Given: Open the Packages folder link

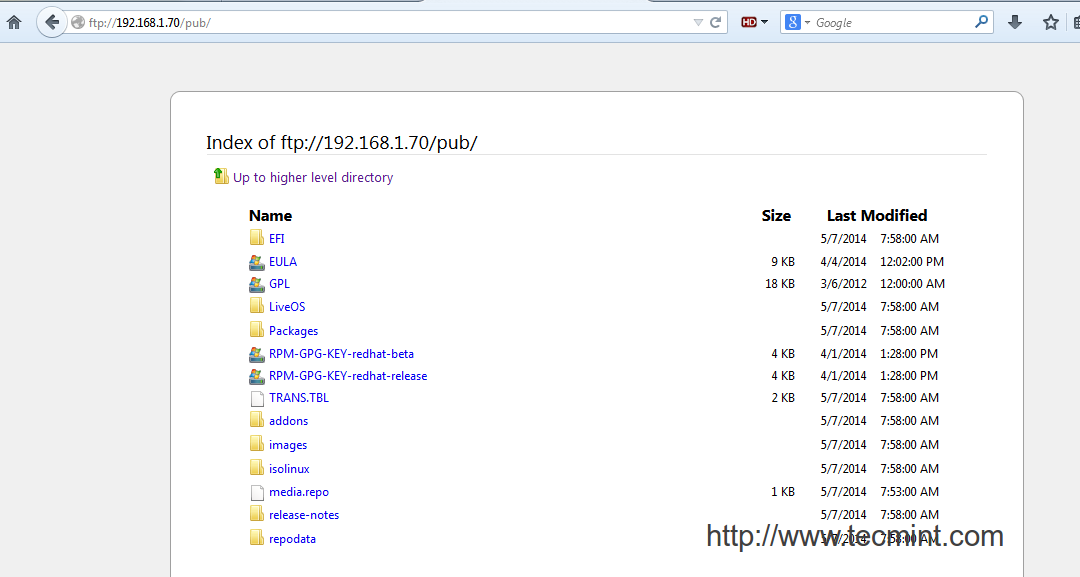Looking at the screenshot, I should 293,331.
